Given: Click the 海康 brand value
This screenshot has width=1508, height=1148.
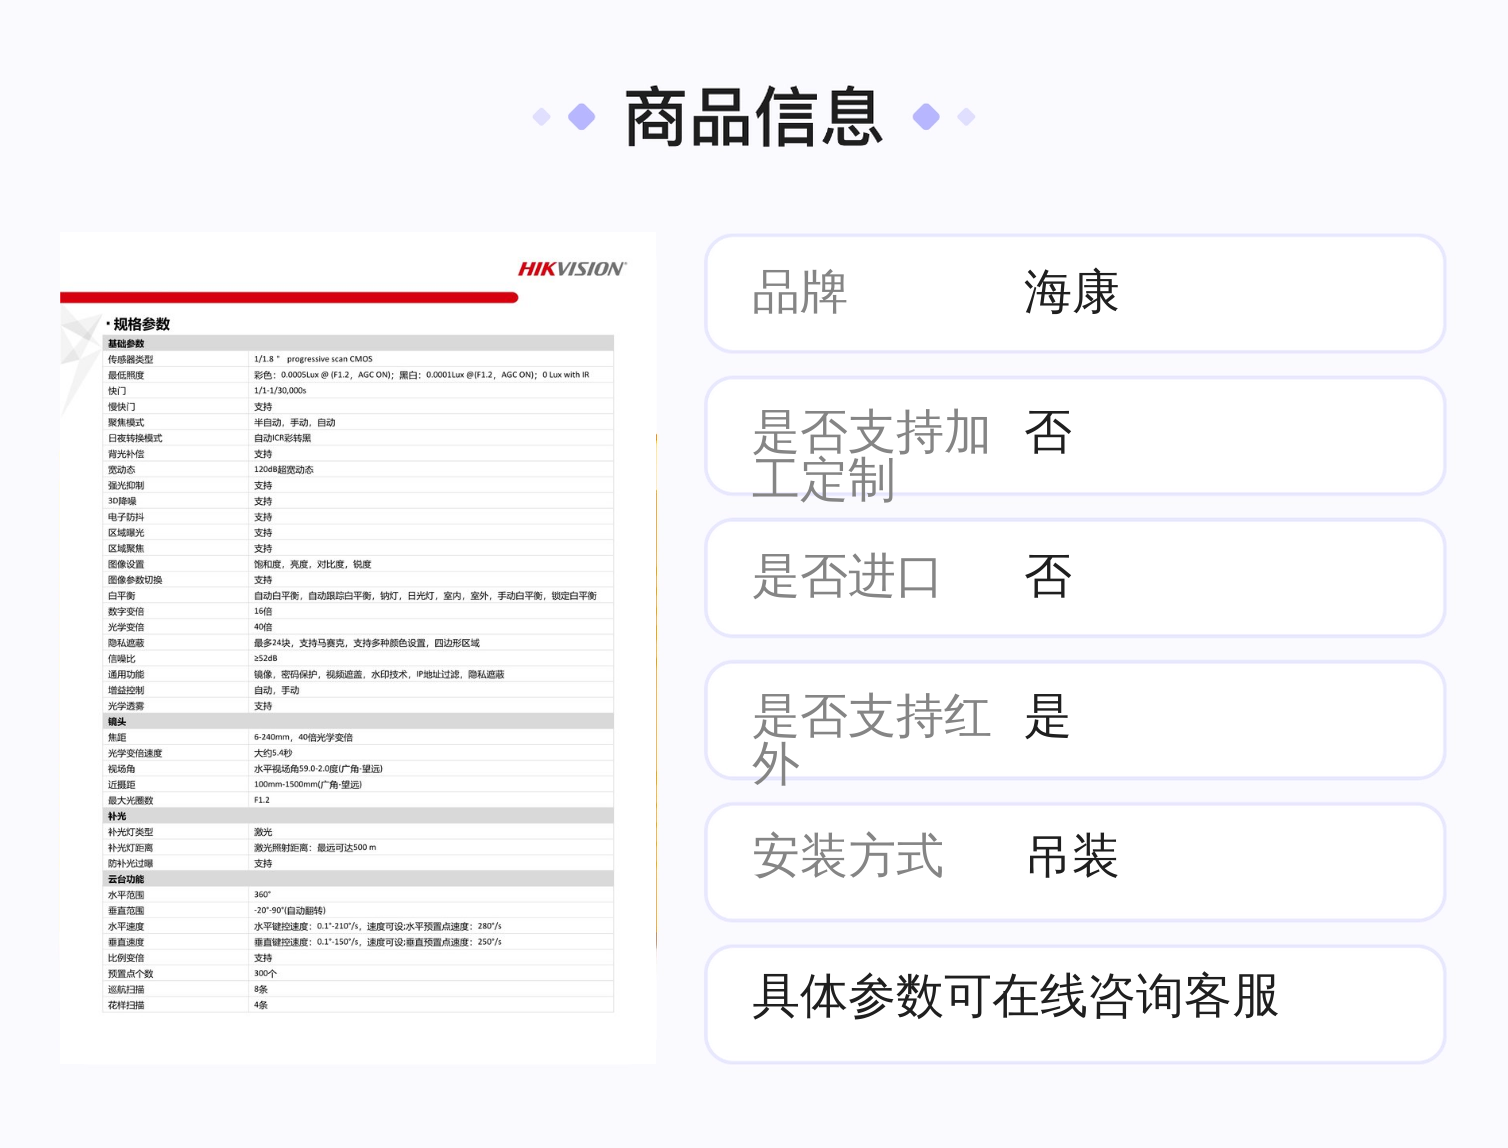Looking at the screenshot, I should coord(1071,292).
